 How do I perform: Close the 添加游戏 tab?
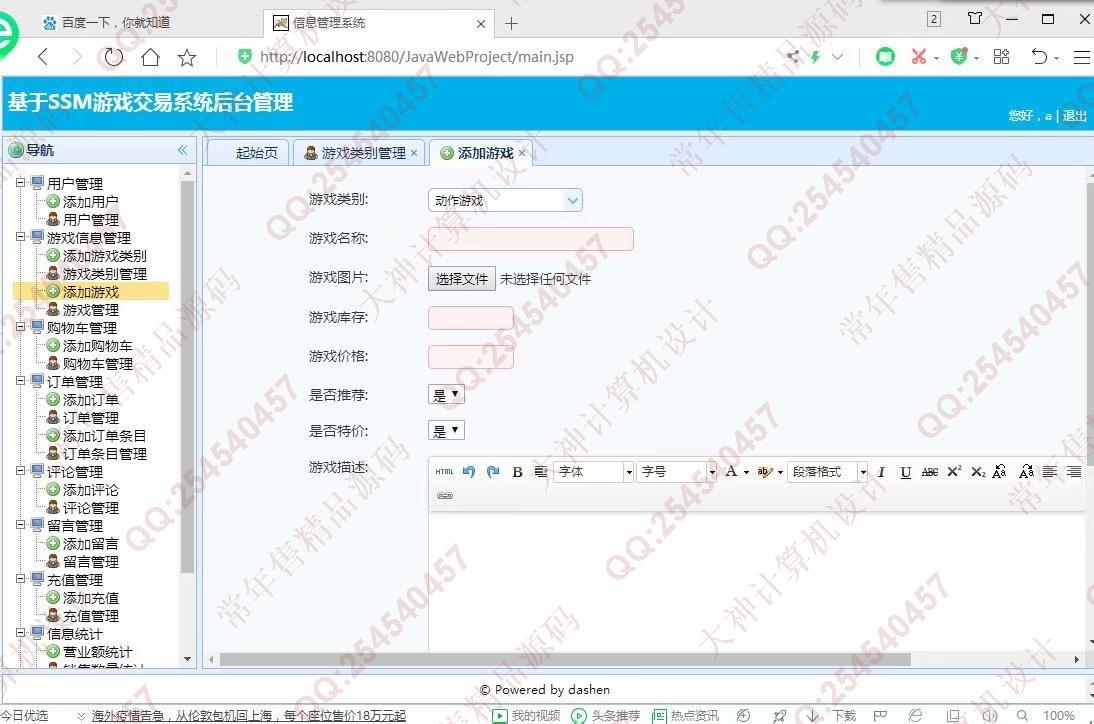(522, 153)
